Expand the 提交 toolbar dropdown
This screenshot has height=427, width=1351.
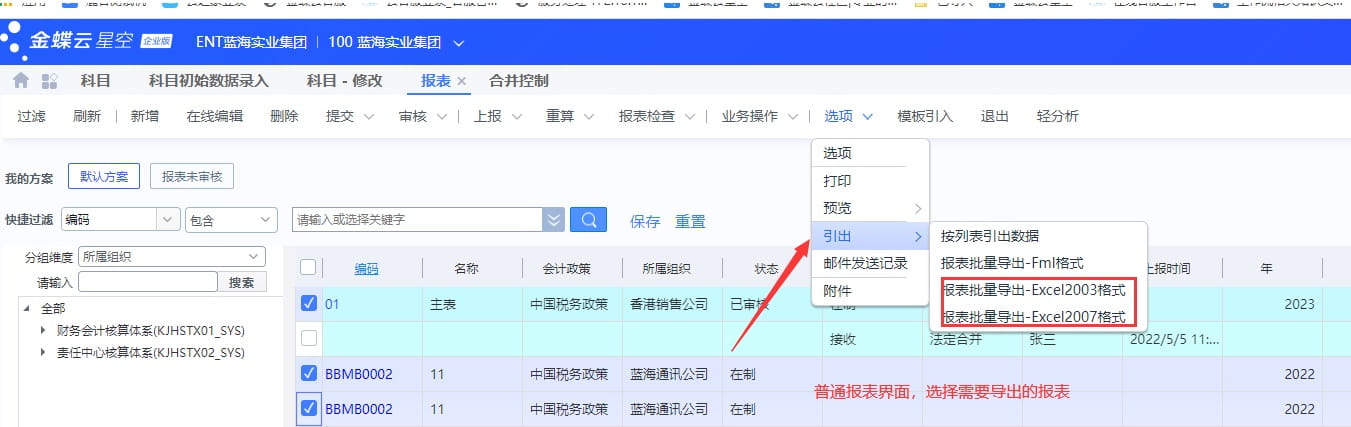tap(368, 116)
